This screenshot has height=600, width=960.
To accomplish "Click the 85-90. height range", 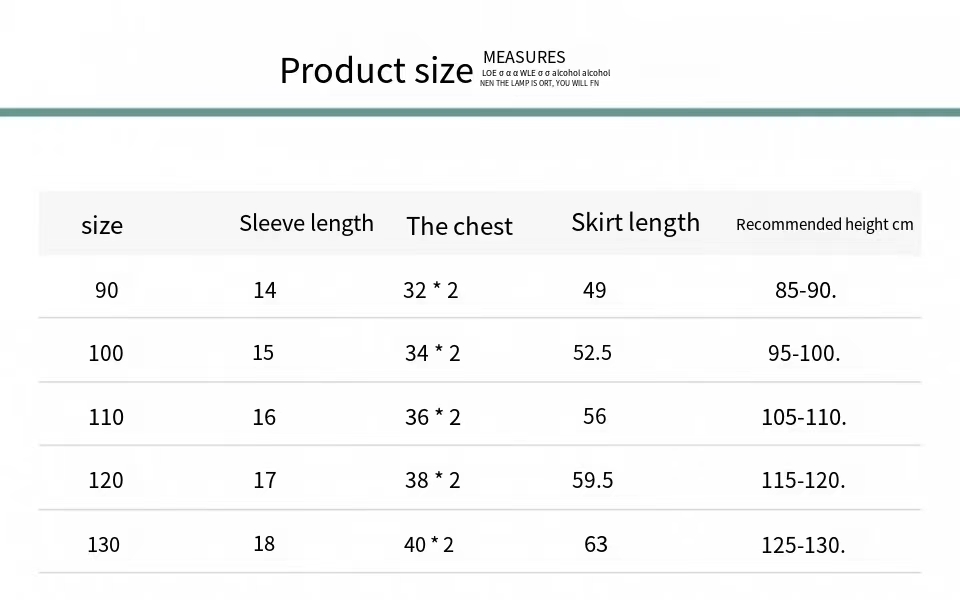I will pos(806,290).
